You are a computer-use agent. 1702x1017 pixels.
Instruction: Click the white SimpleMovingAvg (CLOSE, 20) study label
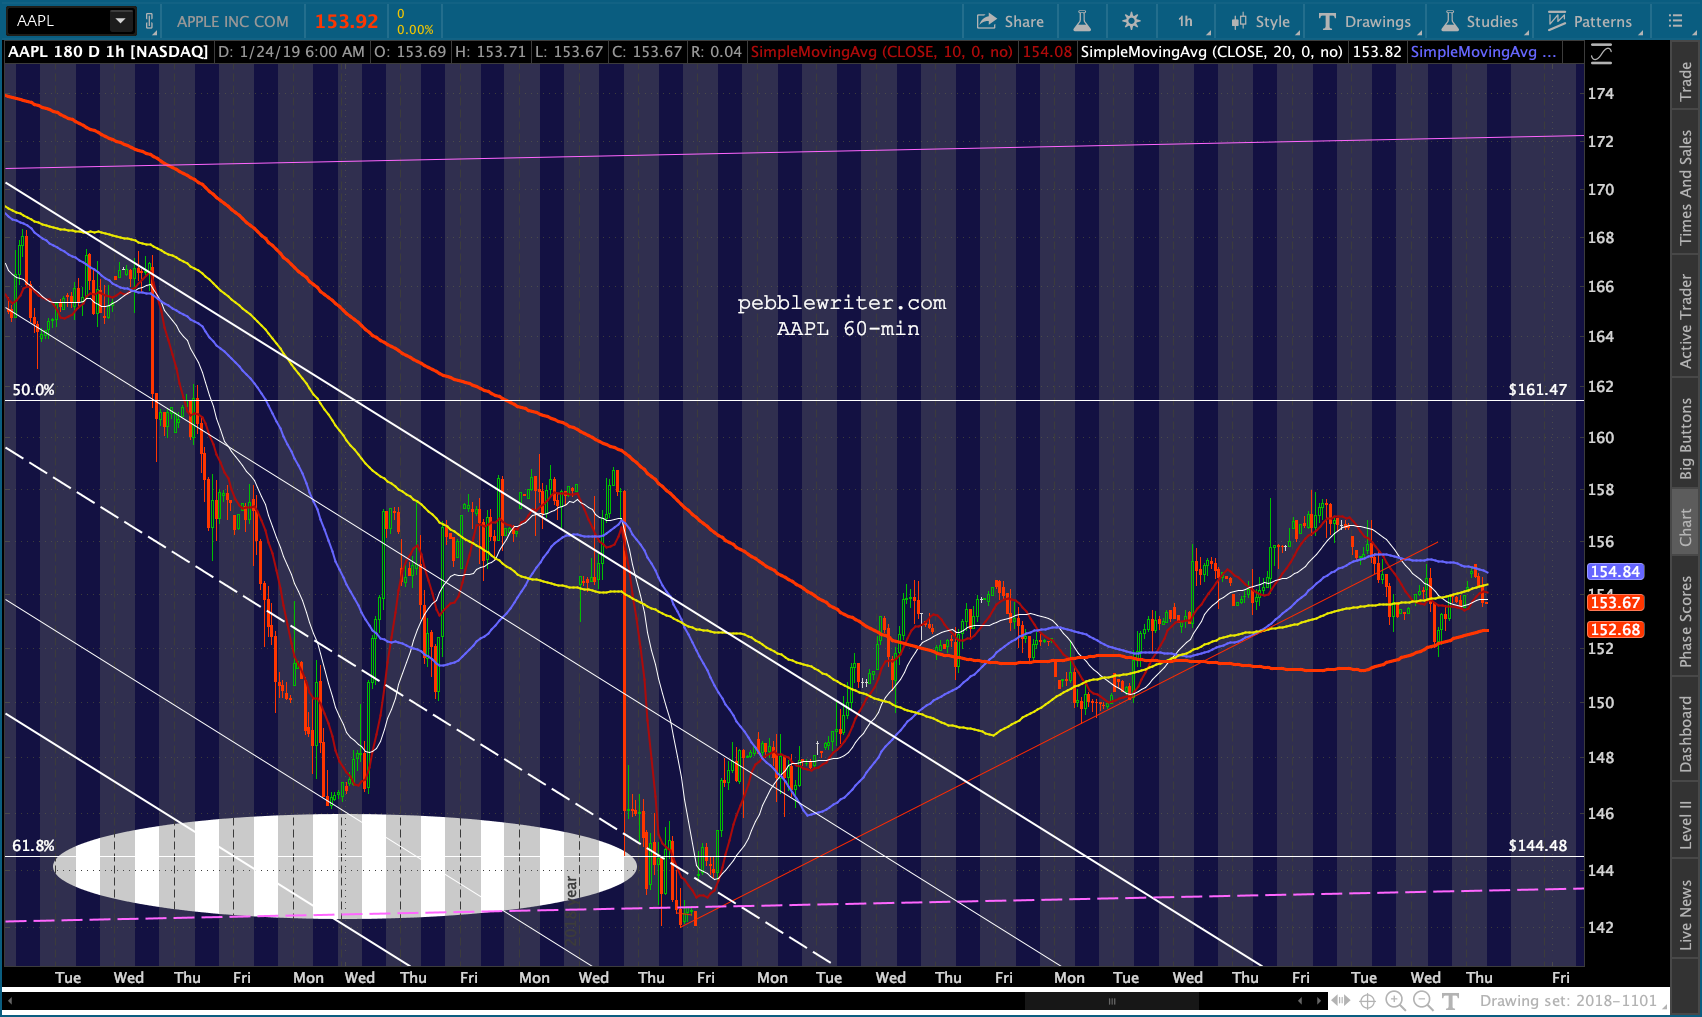tap(1211, 52)
